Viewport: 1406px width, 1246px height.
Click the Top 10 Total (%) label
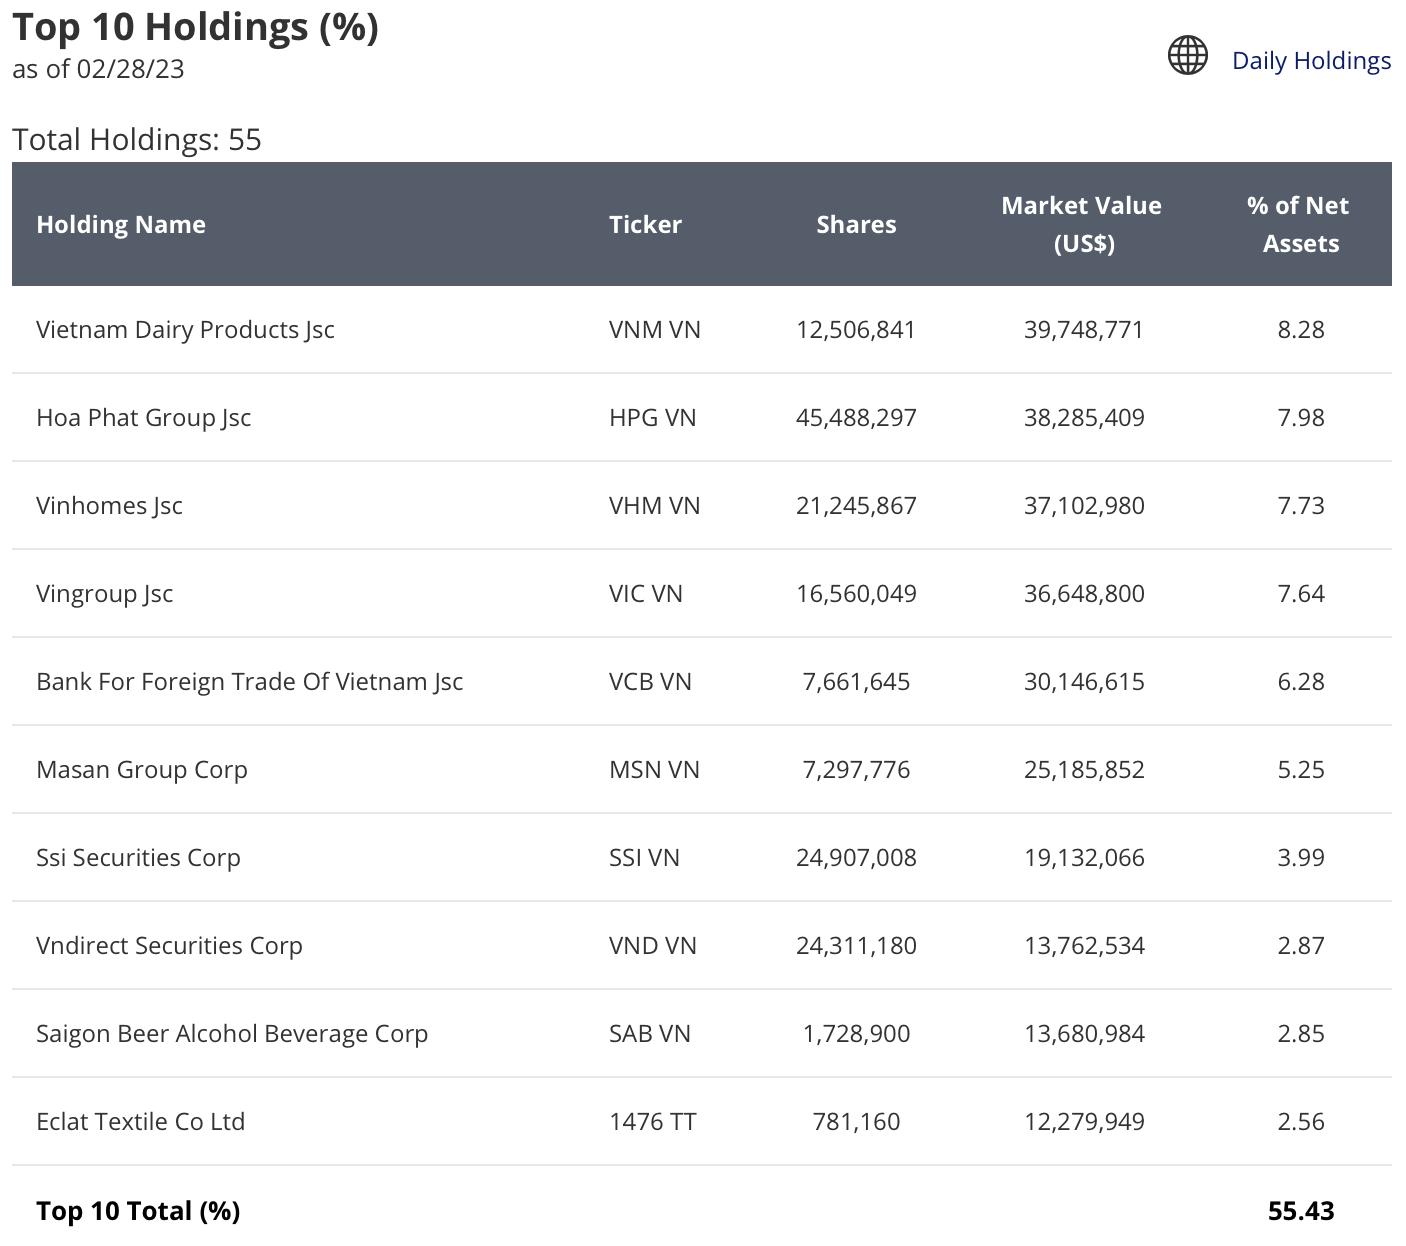[x=138, y=1211]
